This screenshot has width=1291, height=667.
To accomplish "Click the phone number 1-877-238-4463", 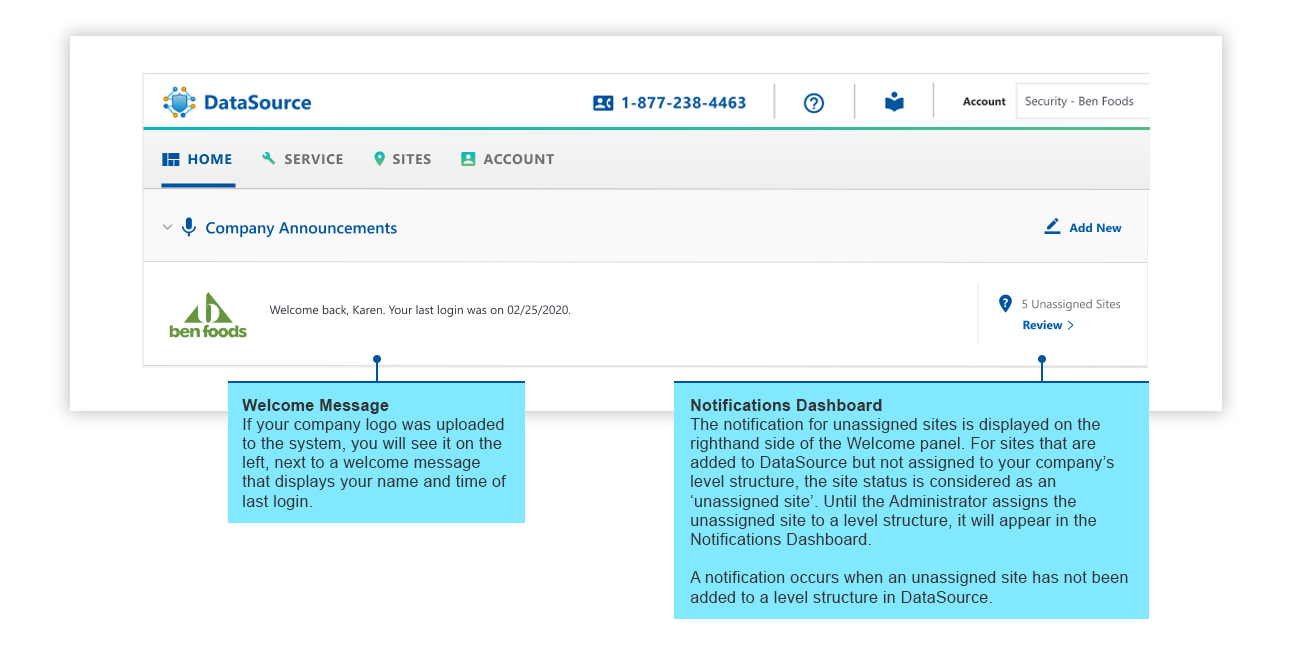I will pyautogui.click(x=683, y=103).
